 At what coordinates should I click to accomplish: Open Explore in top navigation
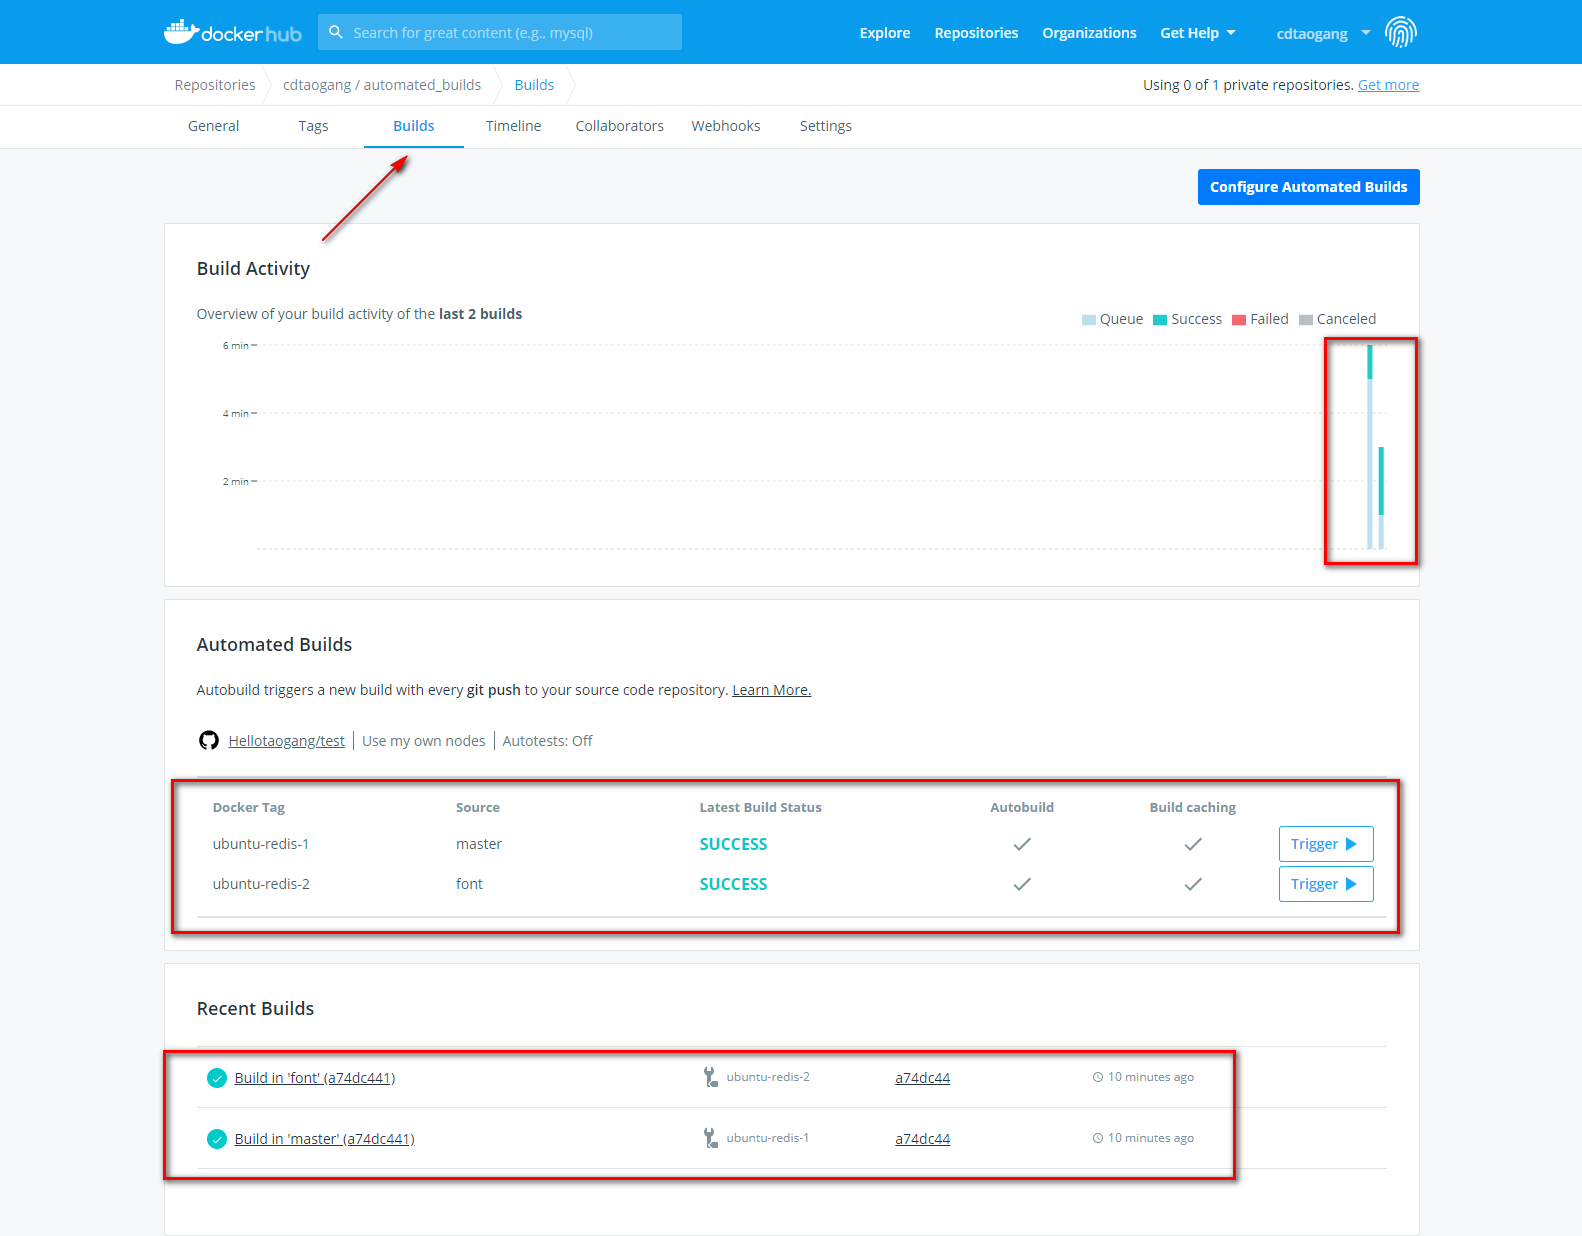[x=885, y=33]
